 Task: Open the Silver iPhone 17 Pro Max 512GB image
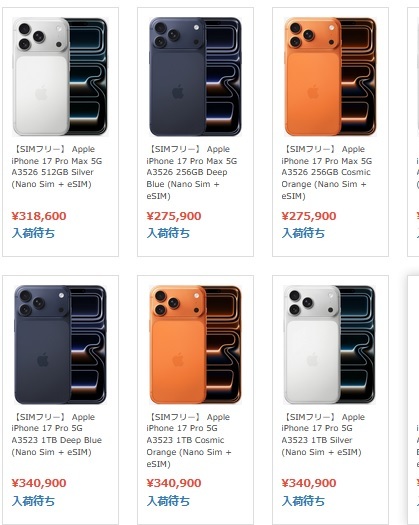click(x=60, y=77)
